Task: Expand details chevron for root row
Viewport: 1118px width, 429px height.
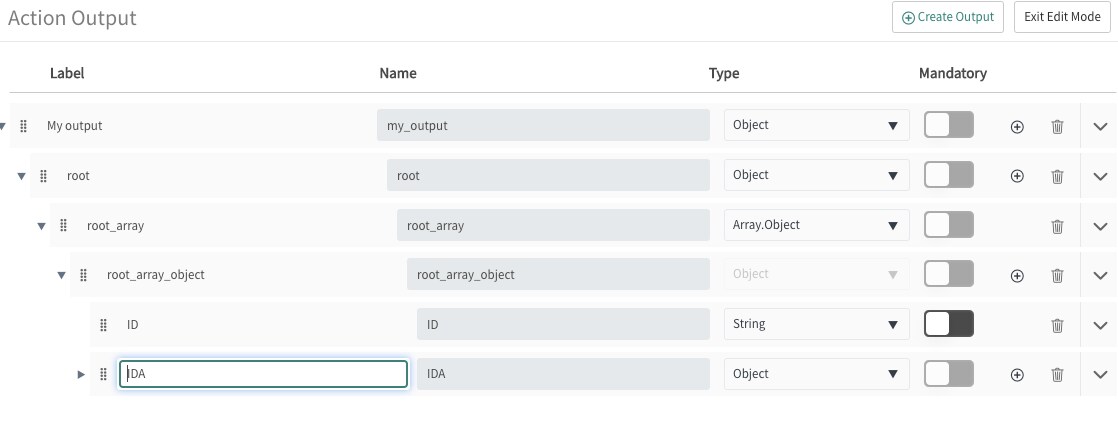Action: (x=1100, y=176)
